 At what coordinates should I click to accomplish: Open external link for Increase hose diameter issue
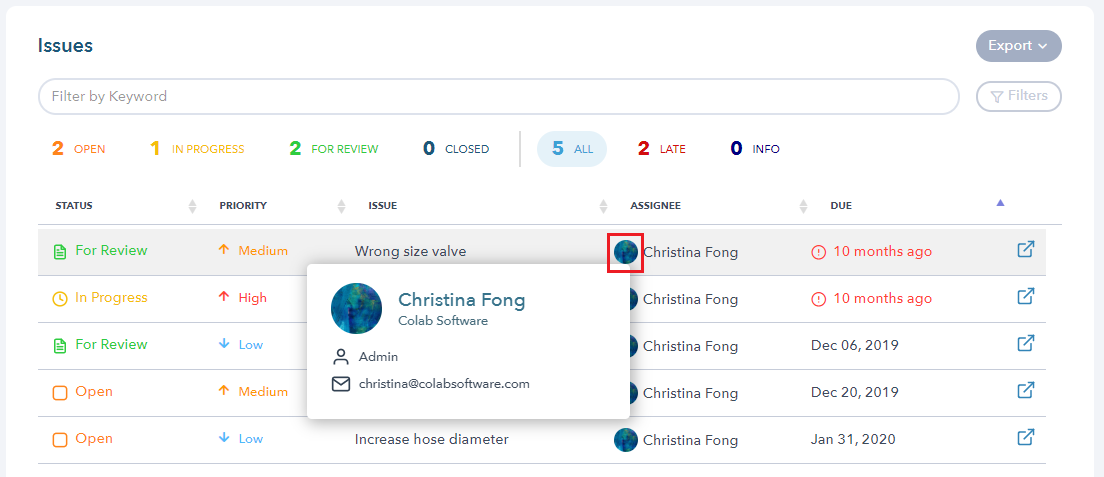point(1026,438)
